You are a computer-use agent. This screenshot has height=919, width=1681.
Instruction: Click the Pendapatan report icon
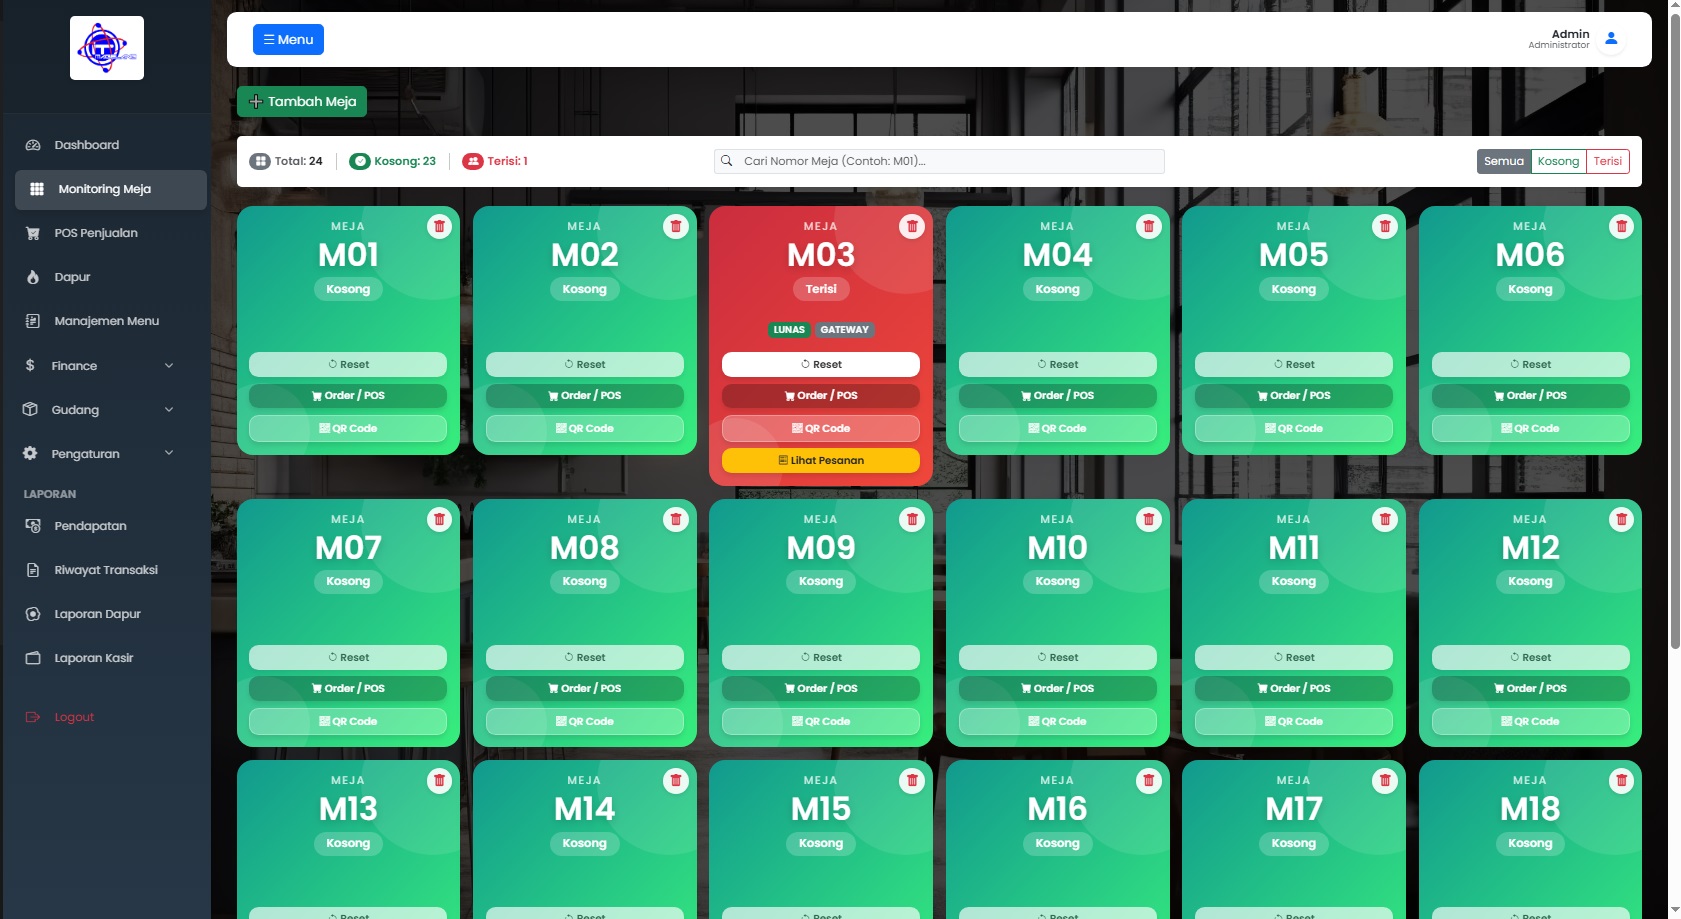(33, 526)
